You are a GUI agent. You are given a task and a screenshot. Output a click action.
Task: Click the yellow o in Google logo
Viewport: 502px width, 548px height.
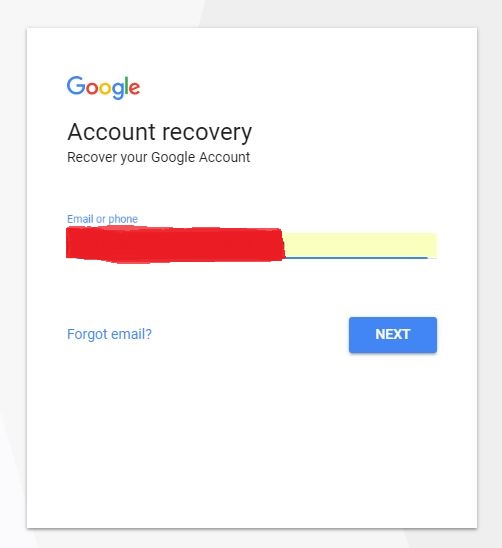pyautogui.click(x=105, y=89)
